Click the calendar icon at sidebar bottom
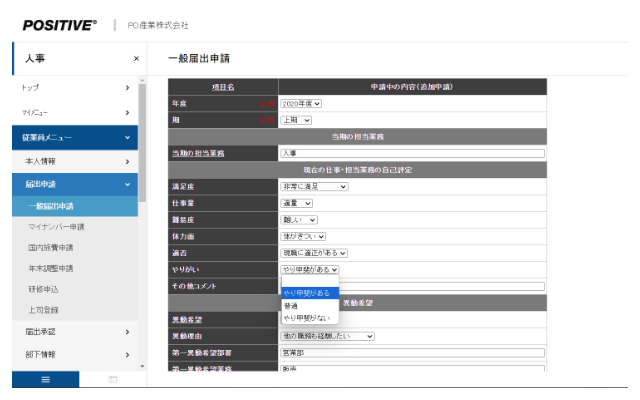The height and width of the screenshot is (400, 640). coord(113,380)
